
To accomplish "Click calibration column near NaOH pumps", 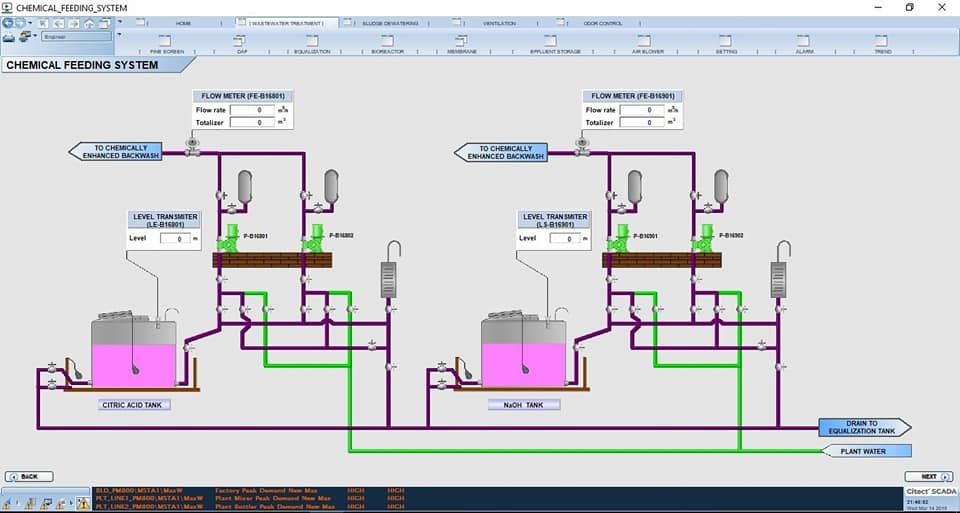I will point(778,280).
